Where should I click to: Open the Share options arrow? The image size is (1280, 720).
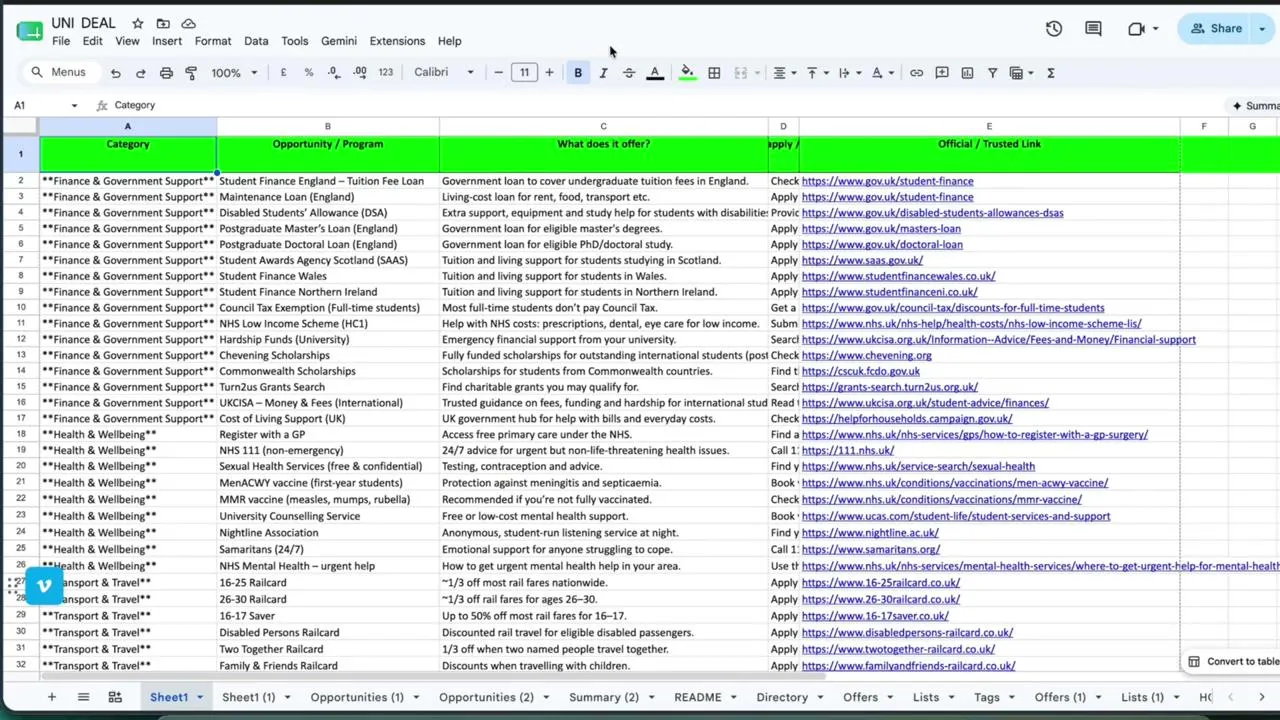pyautogui.click(x=1262, y=29)
